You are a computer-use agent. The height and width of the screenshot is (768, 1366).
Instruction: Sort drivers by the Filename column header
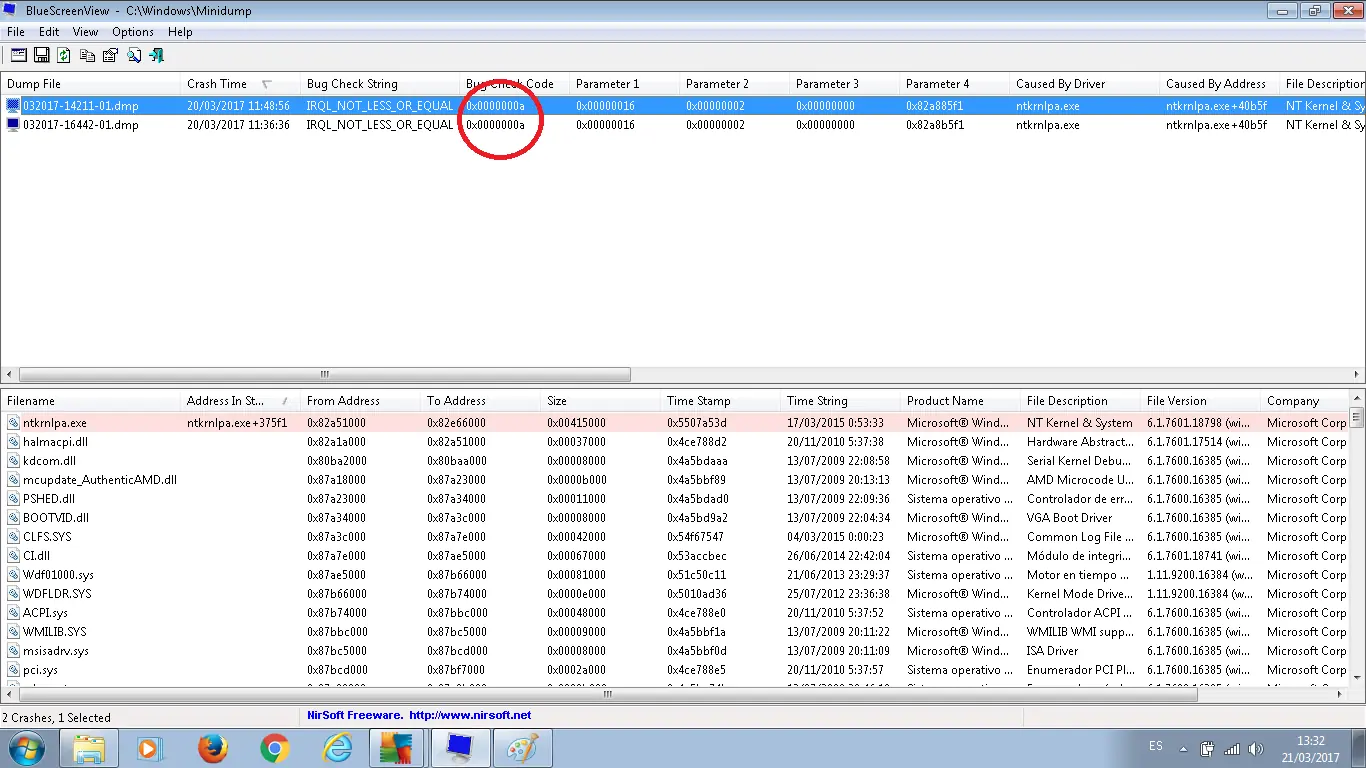(x=90, y=401)
